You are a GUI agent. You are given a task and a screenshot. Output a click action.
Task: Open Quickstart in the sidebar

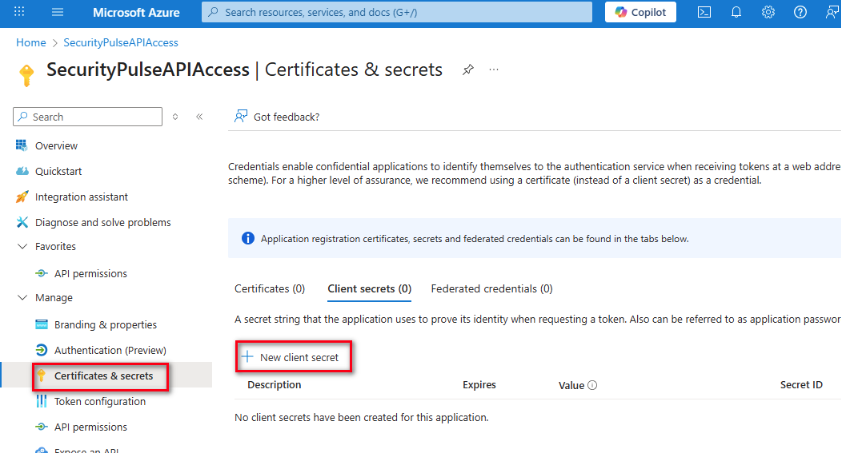(58, 171)
